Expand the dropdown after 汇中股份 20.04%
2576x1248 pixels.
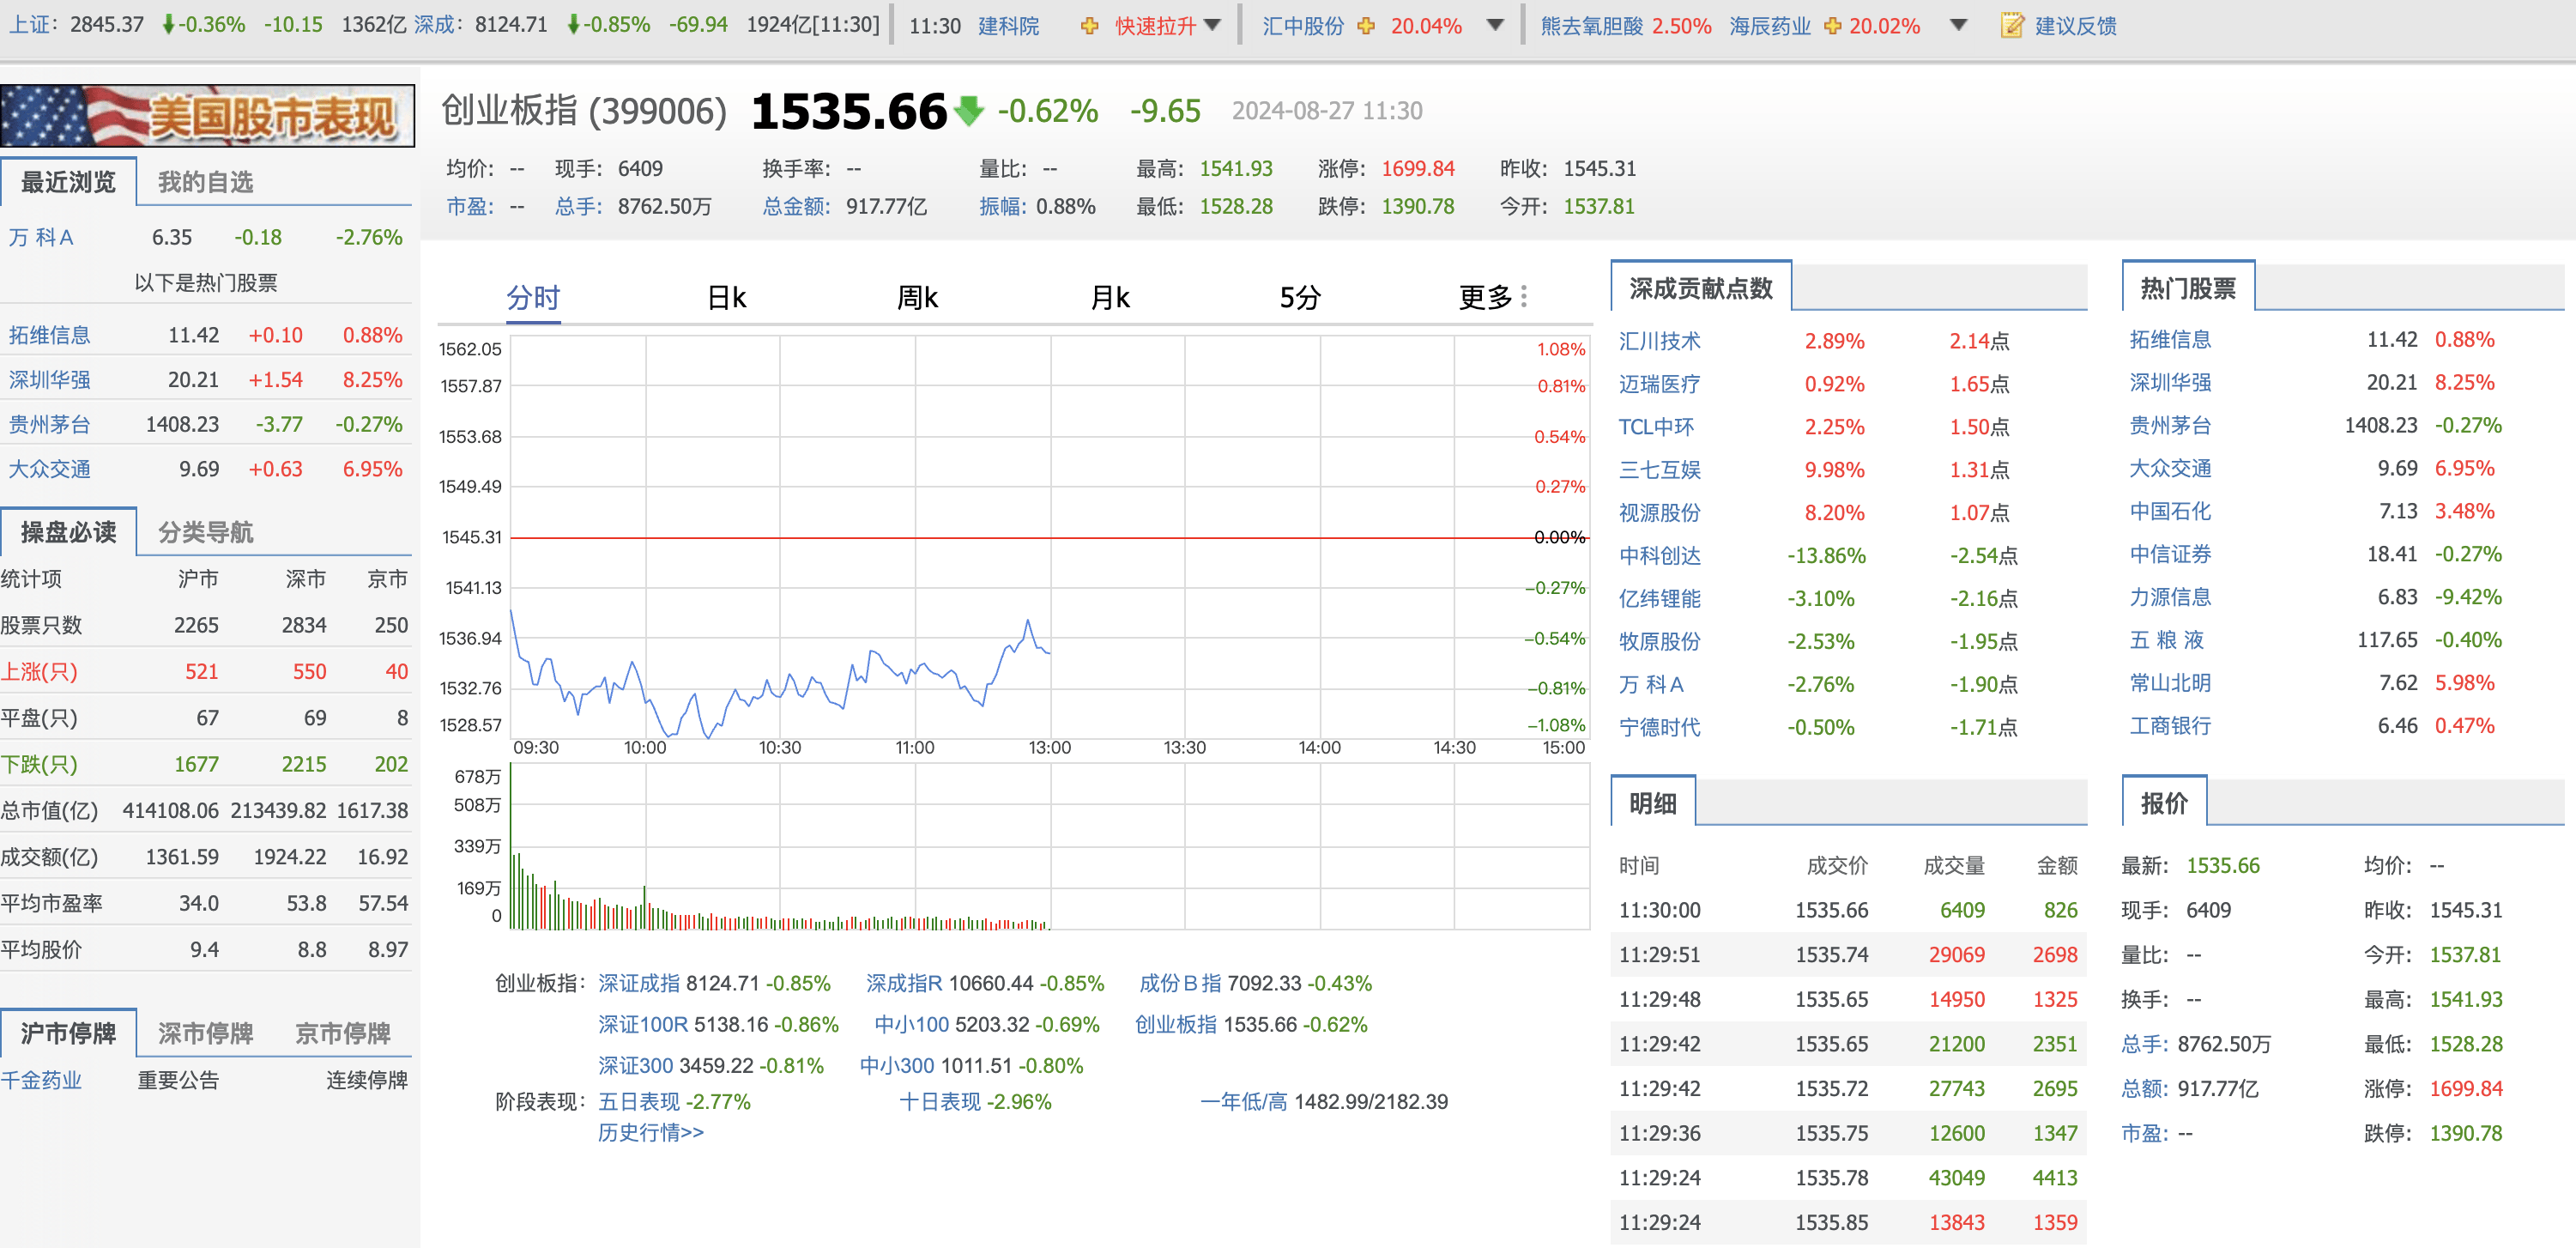[1495, 26]
